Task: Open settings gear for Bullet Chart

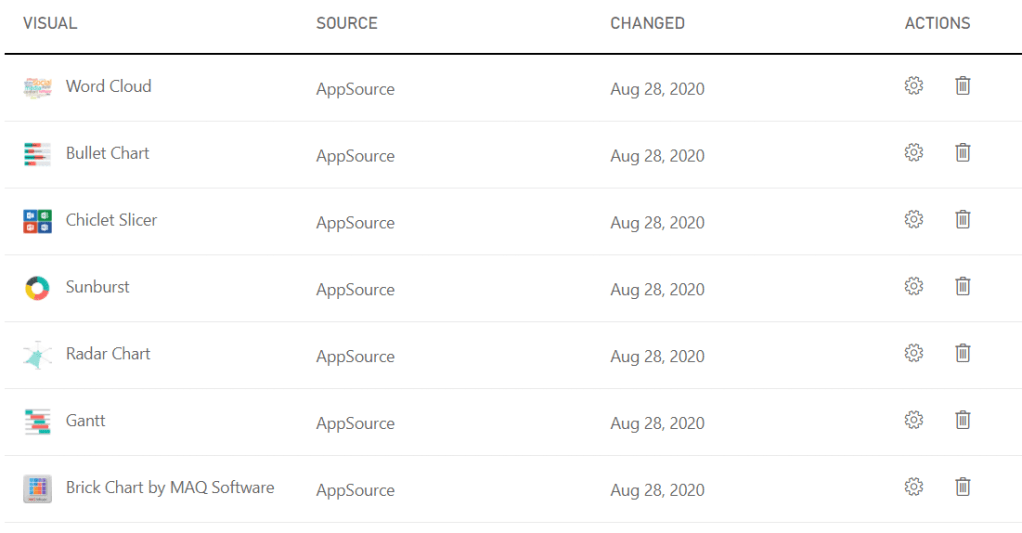Action: coord(913,153)
